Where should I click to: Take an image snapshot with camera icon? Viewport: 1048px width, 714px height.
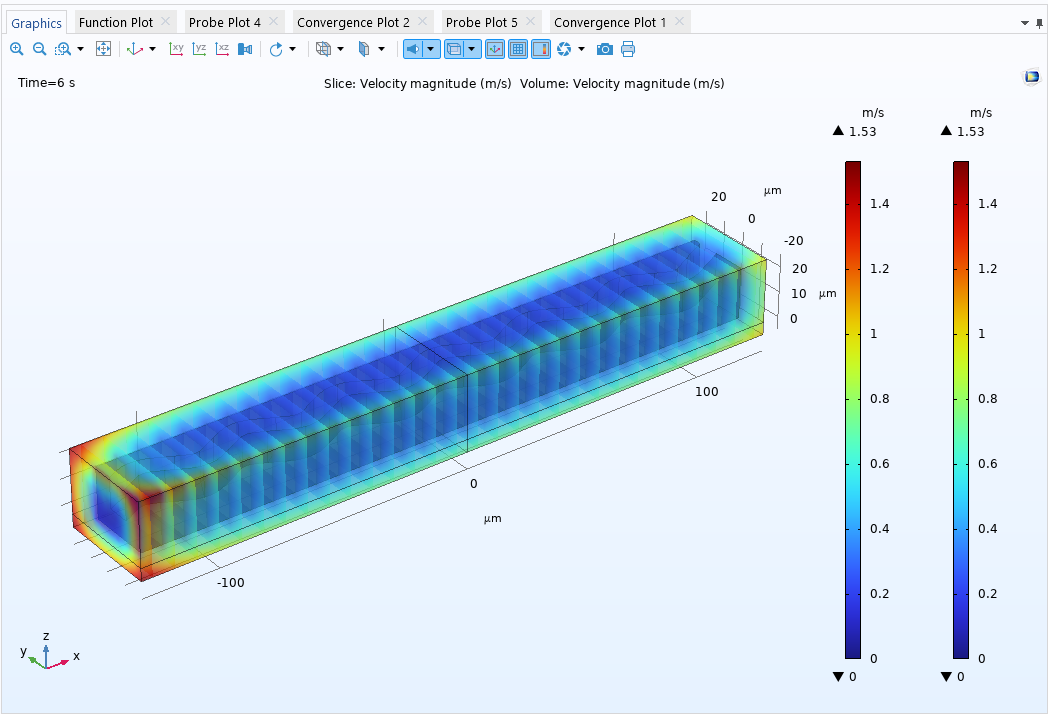coord(604,49)
